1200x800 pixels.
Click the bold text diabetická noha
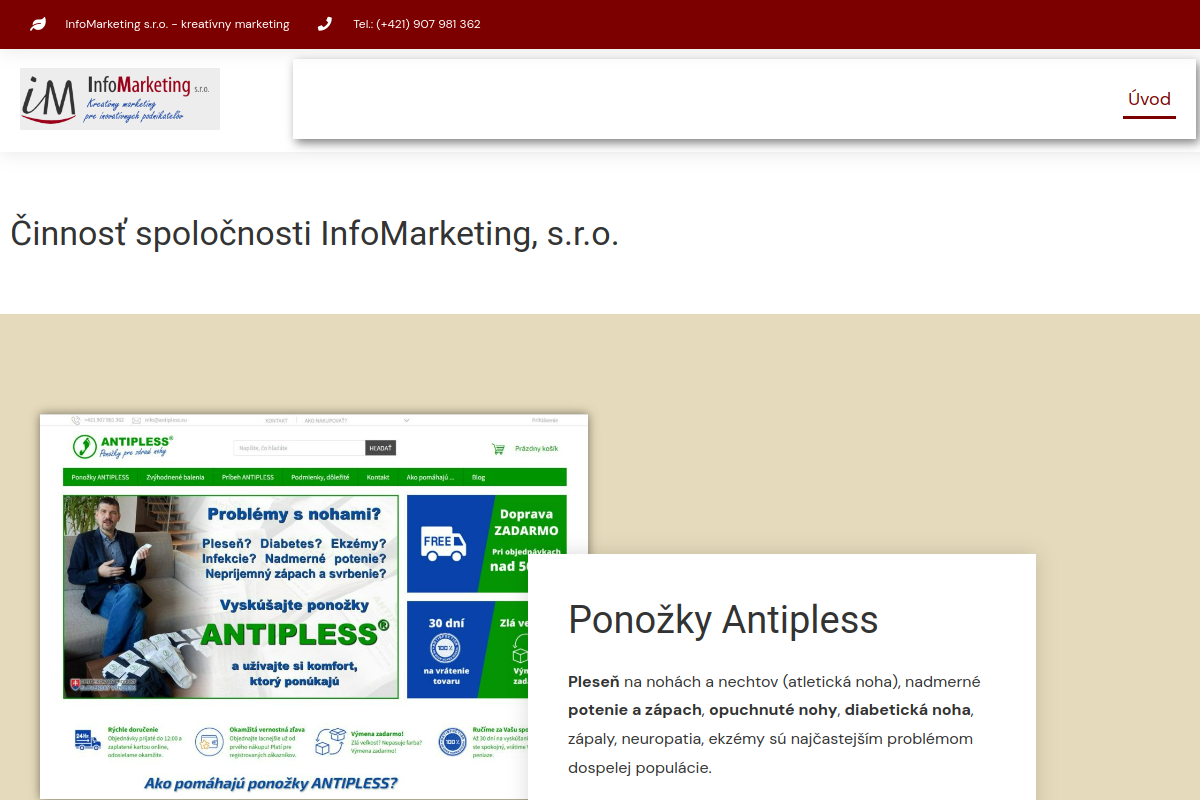click(x=907, y=710)
